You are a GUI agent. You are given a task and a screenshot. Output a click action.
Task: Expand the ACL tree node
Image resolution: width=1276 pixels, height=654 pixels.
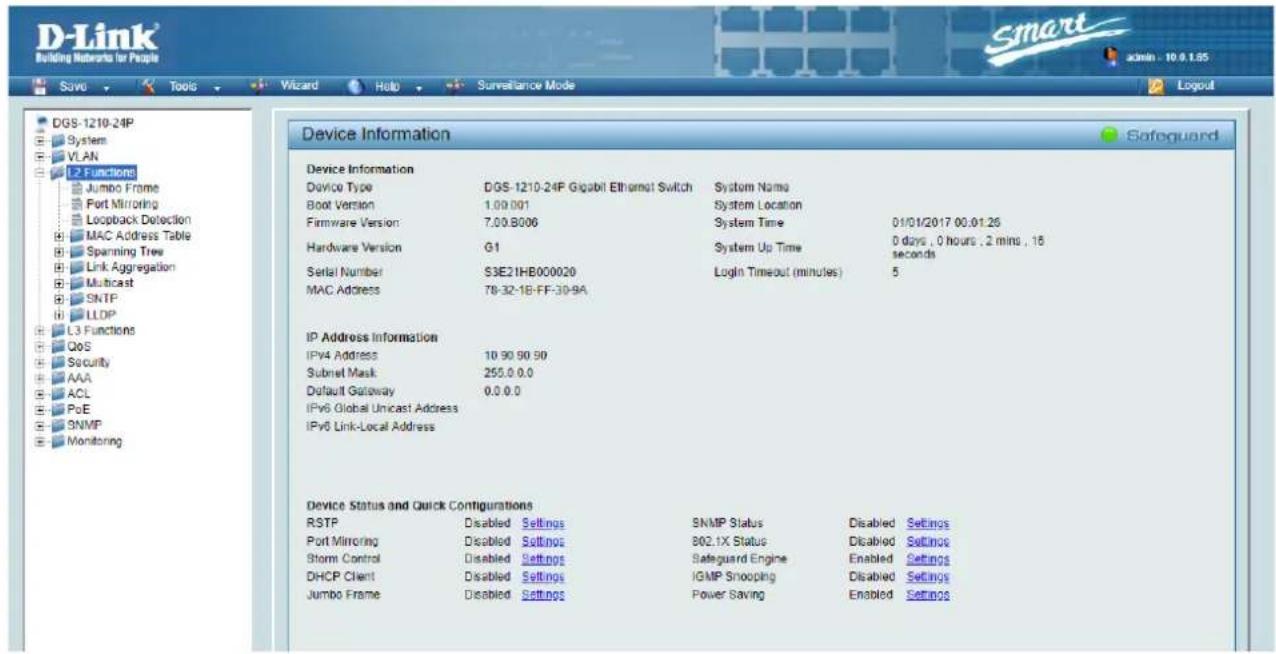tap(41, 394)
